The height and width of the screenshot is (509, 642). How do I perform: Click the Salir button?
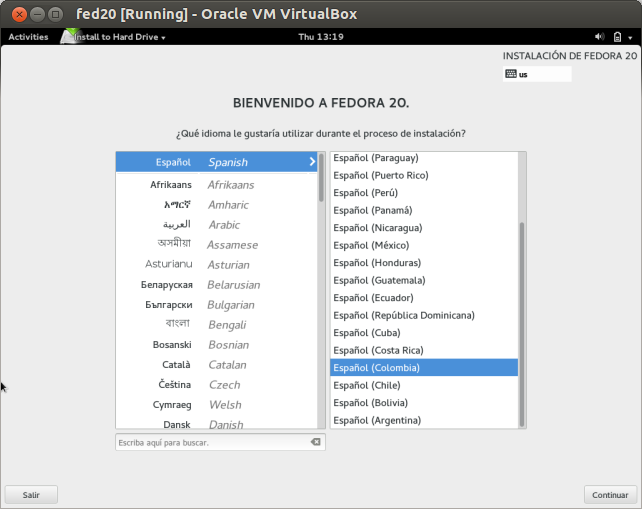[x=31, y=495]
